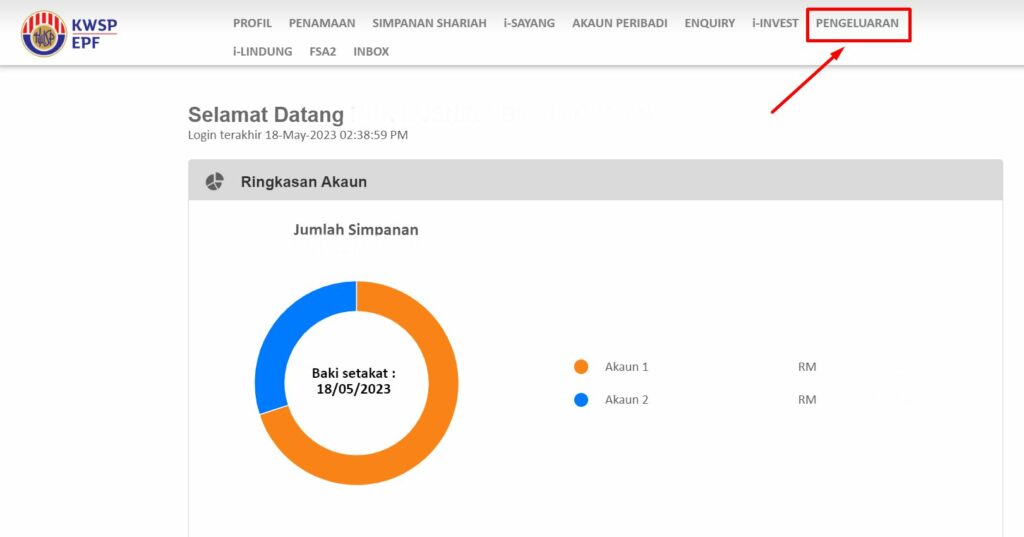Go to i-INVEST section

(x=775, y=23)
